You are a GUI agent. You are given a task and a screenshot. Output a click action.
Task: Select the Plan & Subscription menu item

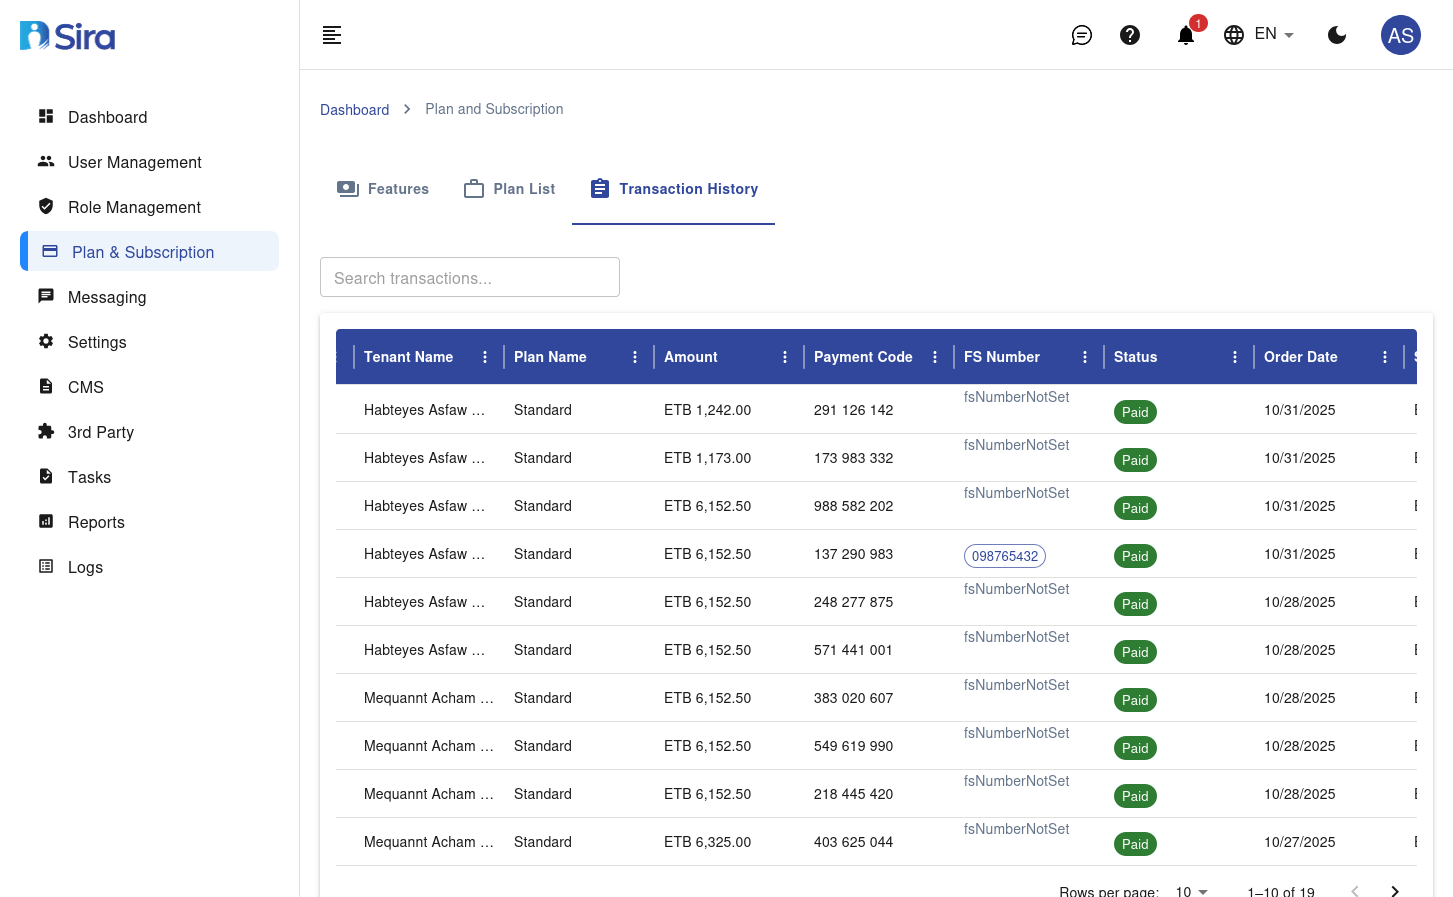143,252
